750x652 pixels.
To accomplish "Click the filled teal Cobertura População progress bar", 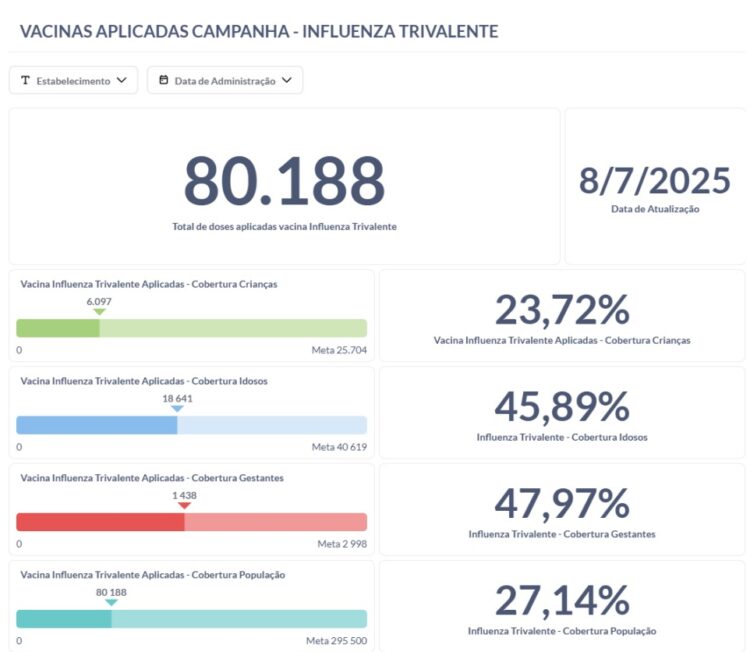I will (64, 619).
